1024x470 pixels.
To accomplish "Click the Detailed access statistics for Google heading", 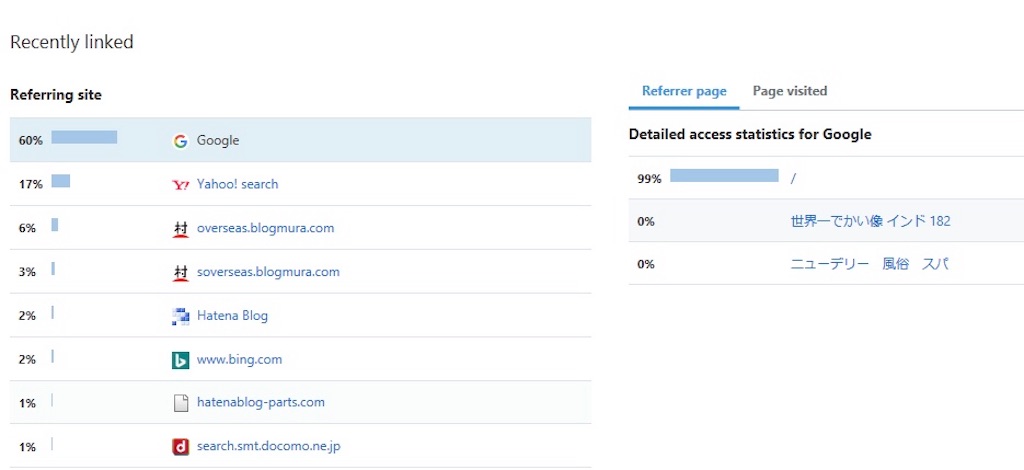I will click(750, 134).
